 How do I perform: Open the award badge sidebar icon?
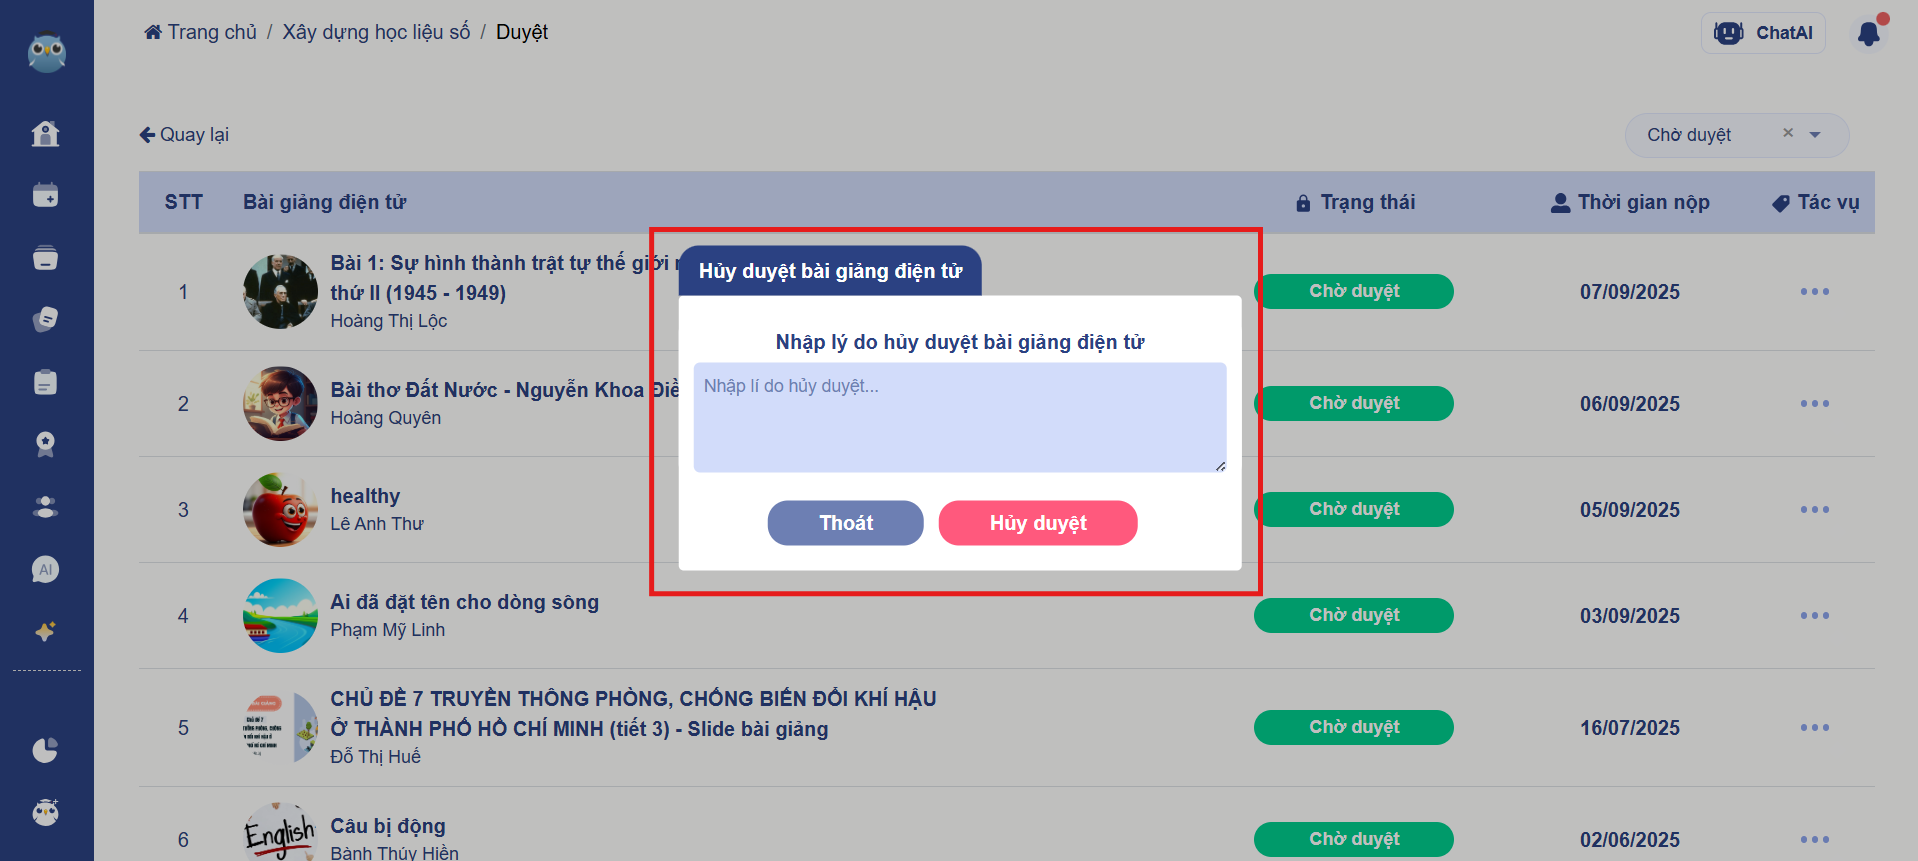[x=45, y=444]
